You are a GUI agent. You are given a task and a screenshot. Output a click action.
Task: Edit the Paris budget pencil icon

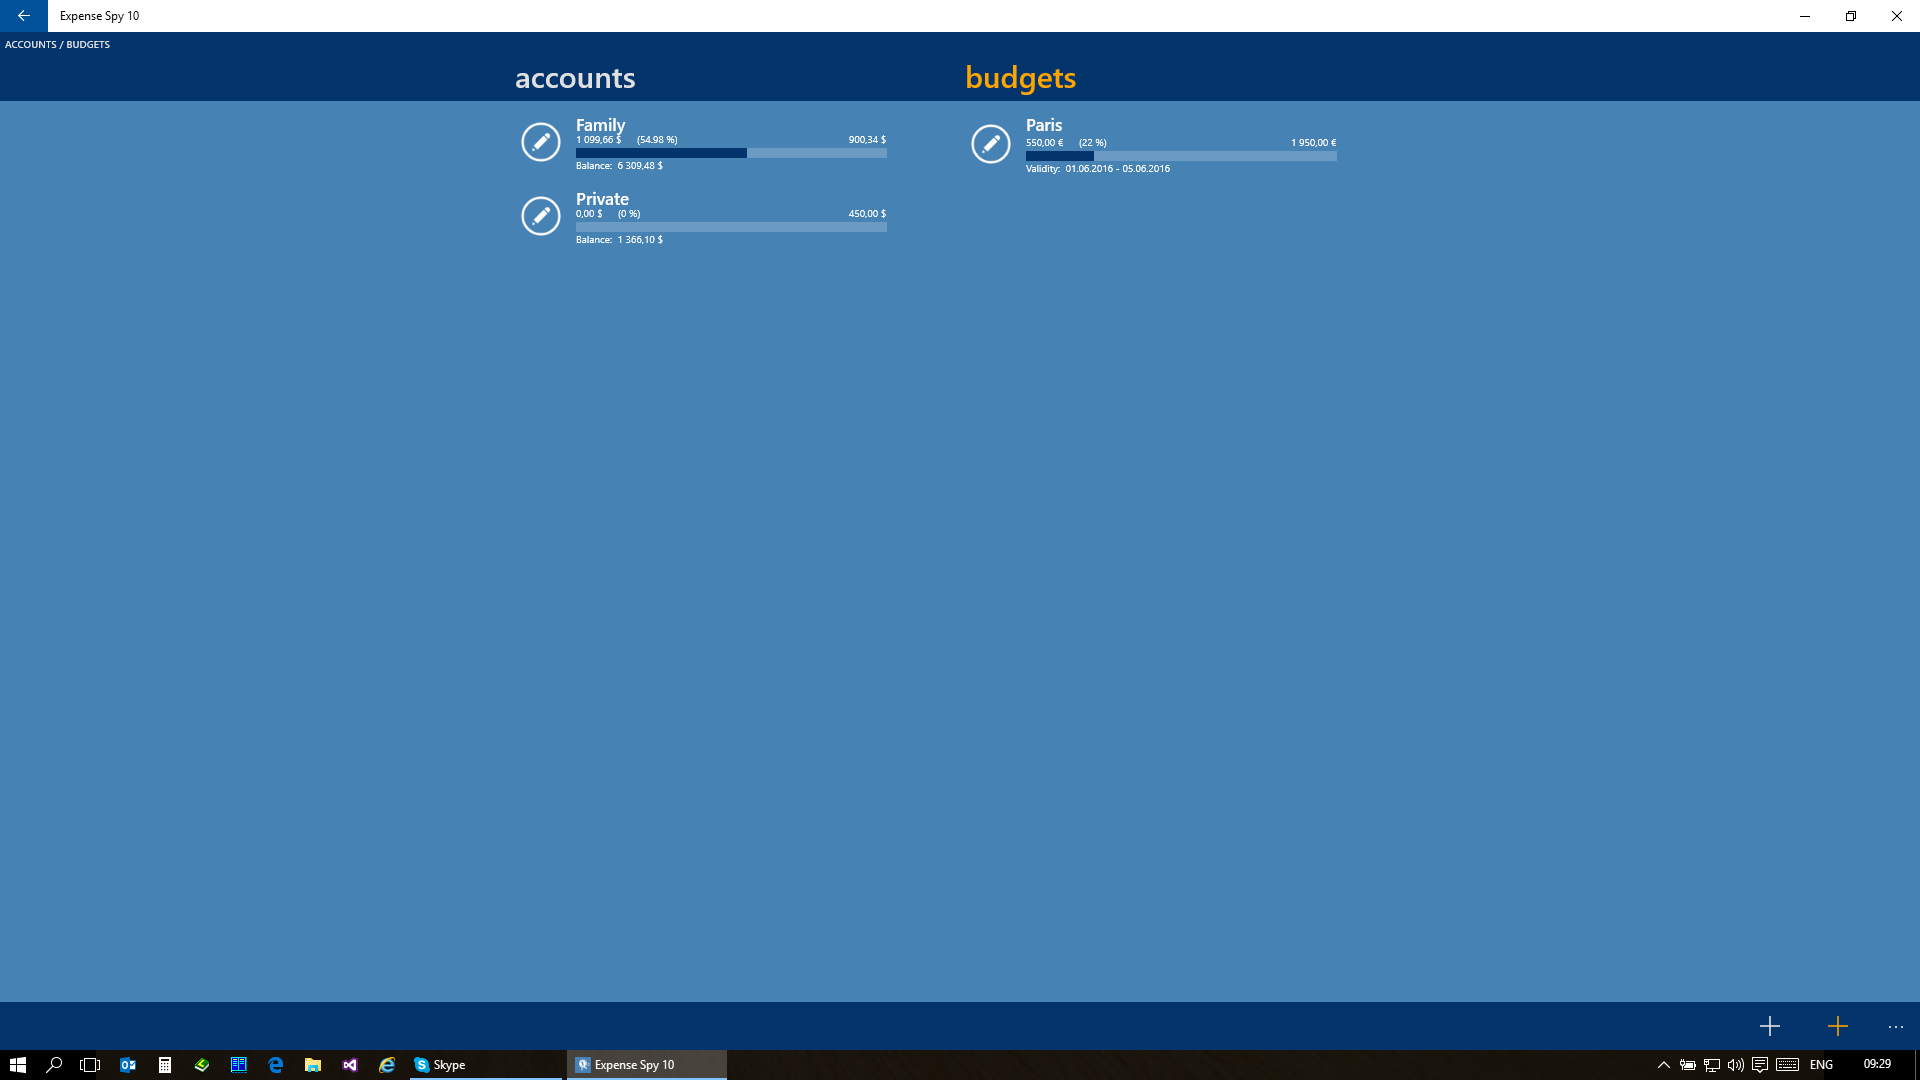tap(991, 144)
